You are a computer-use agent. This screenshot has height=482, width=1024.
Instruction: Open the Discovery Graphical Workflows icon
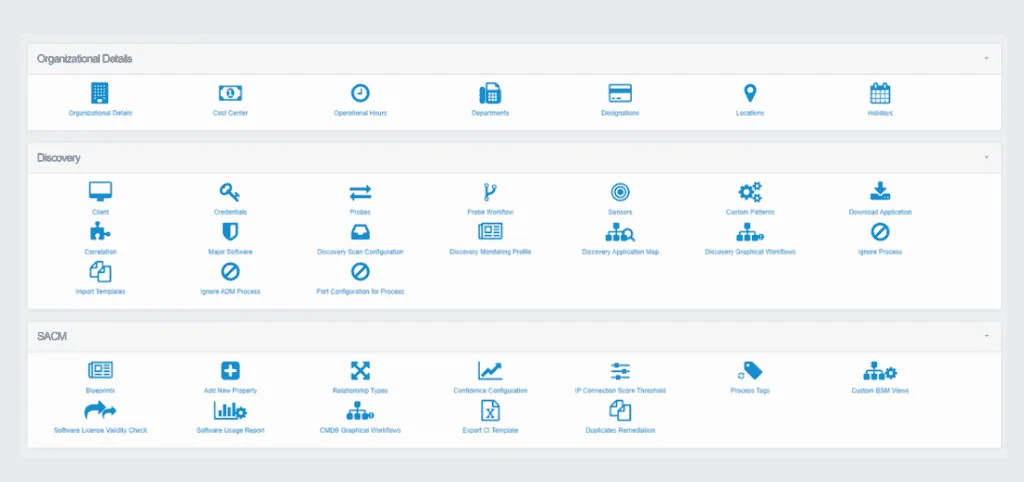750,232
